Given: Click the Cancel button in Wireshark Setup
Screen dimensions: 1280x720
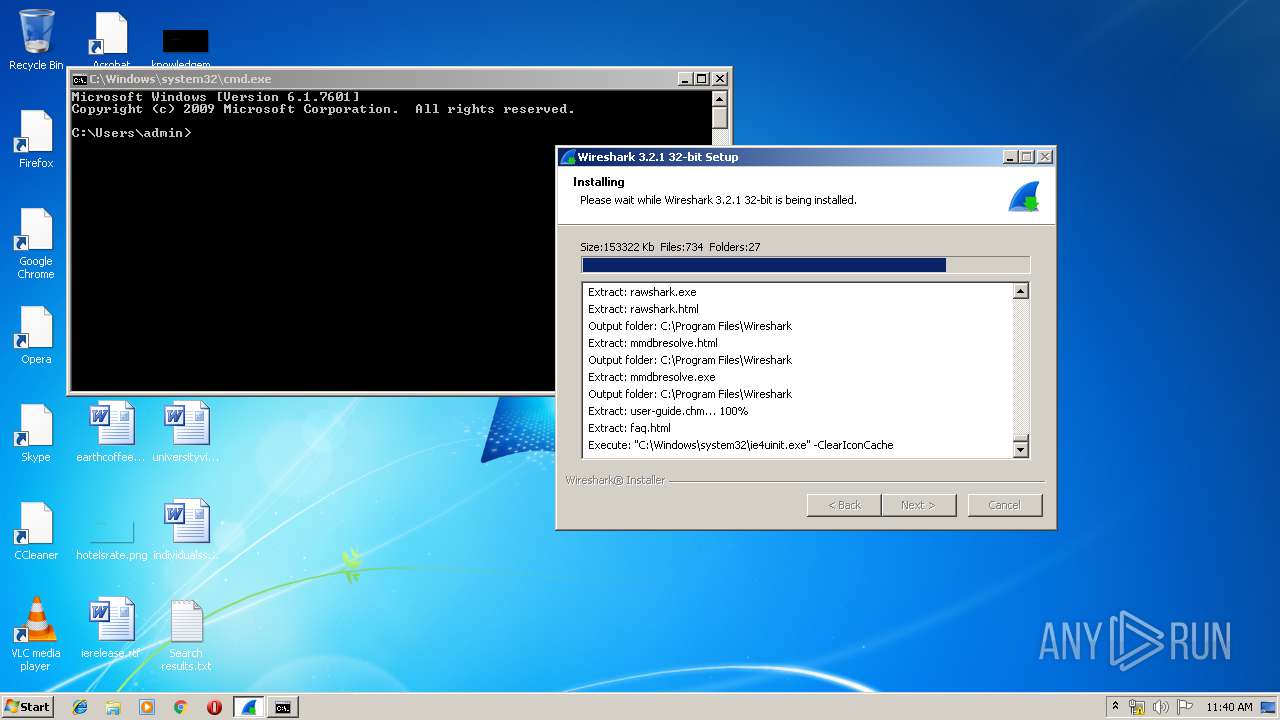Looking at the screenshot, I should point(1005,505).
